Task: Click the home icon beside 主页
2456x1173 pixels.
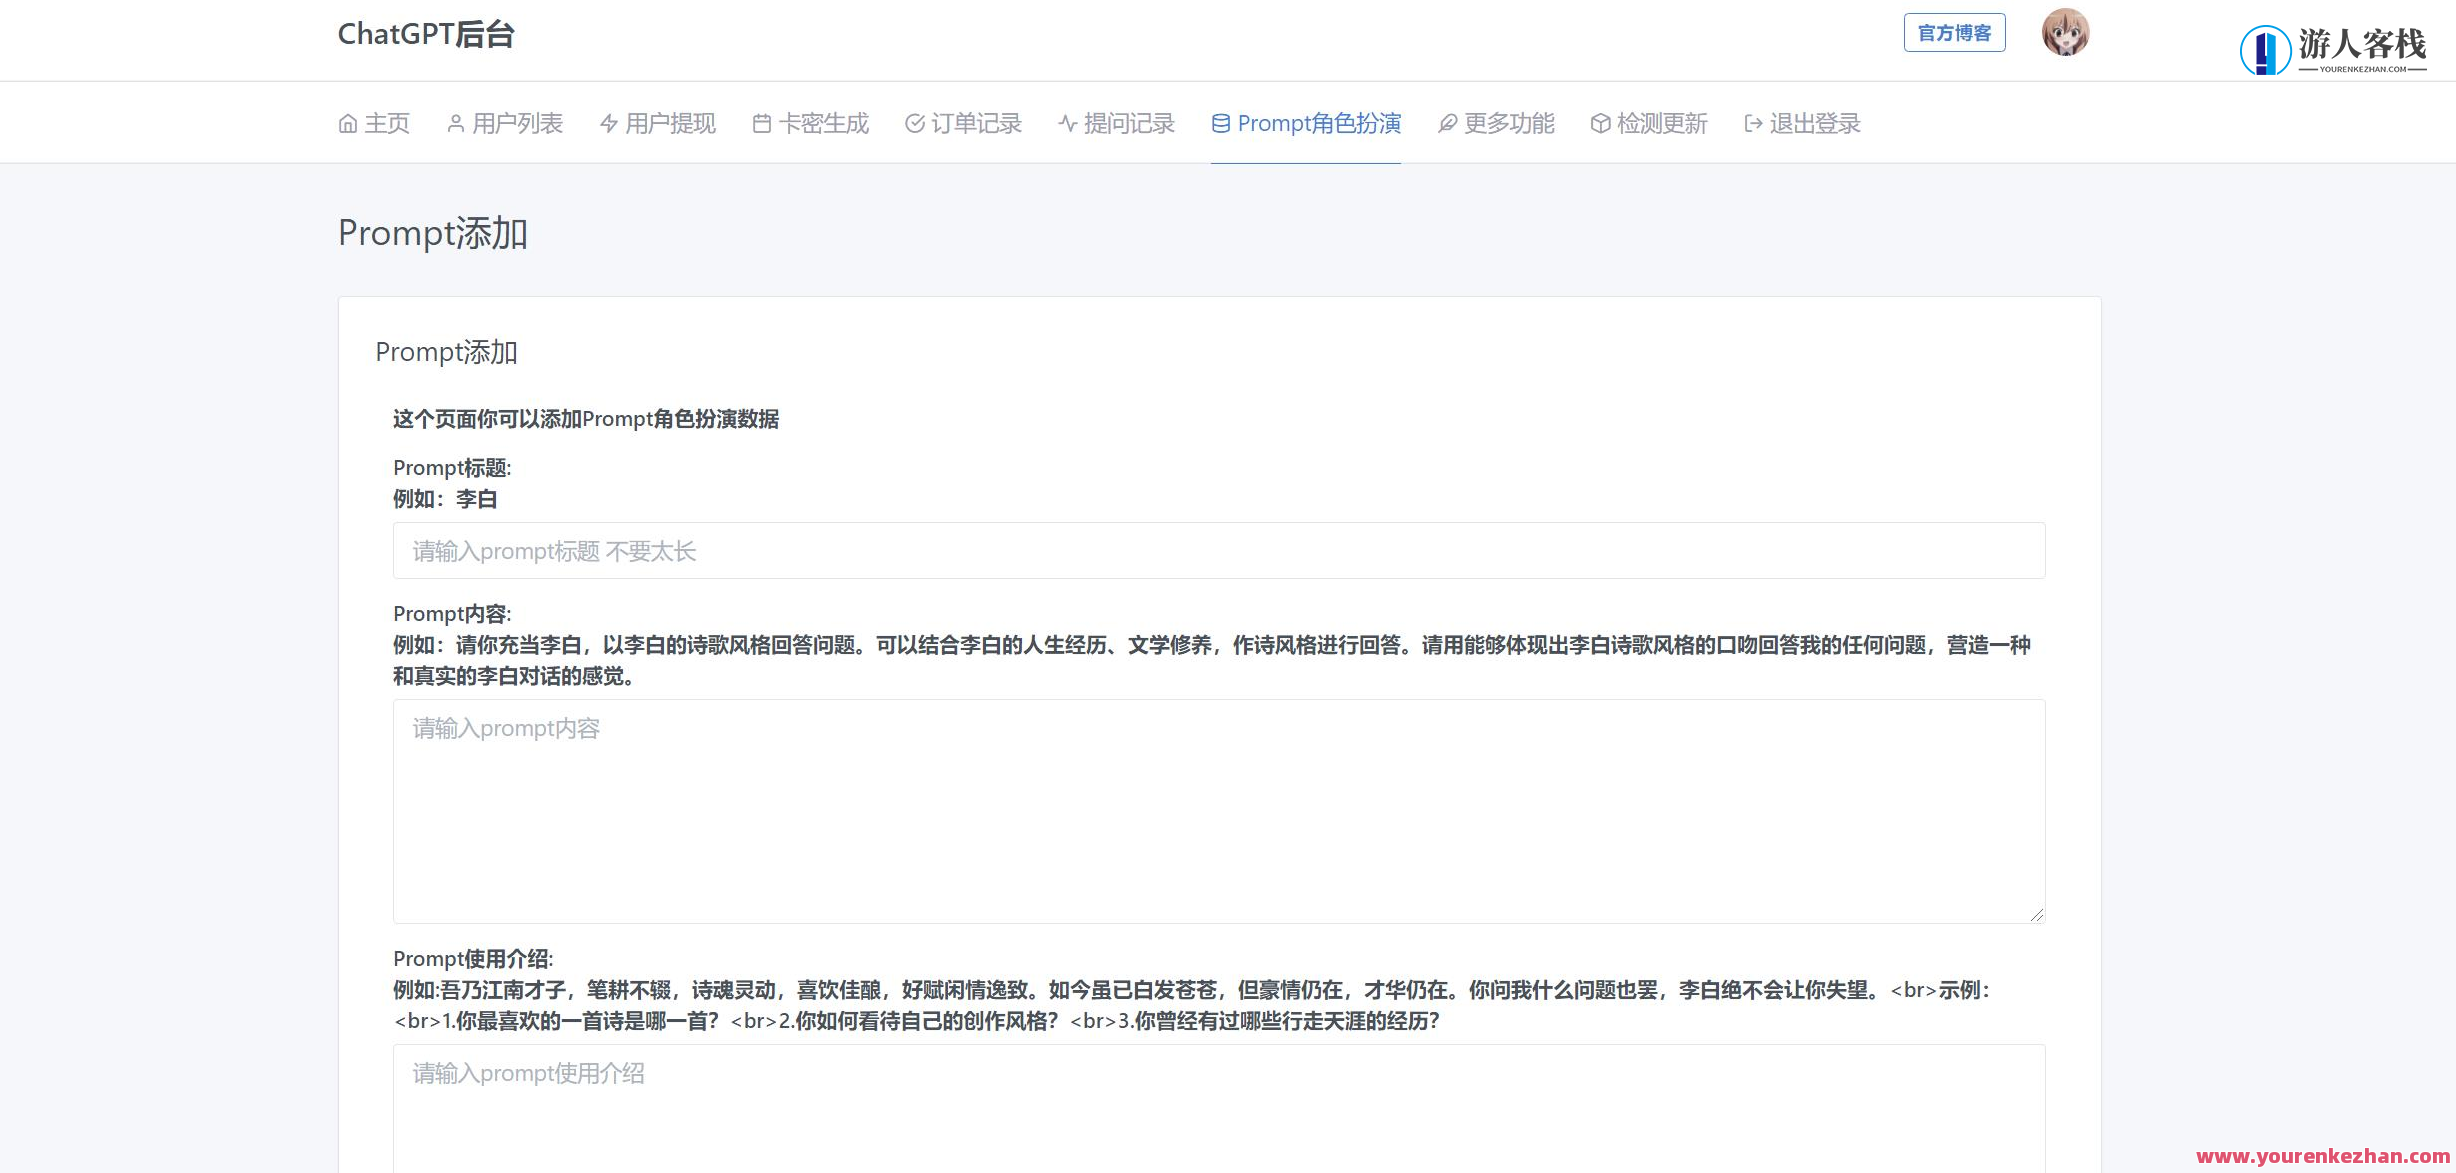Action: (x=347, y=123)
